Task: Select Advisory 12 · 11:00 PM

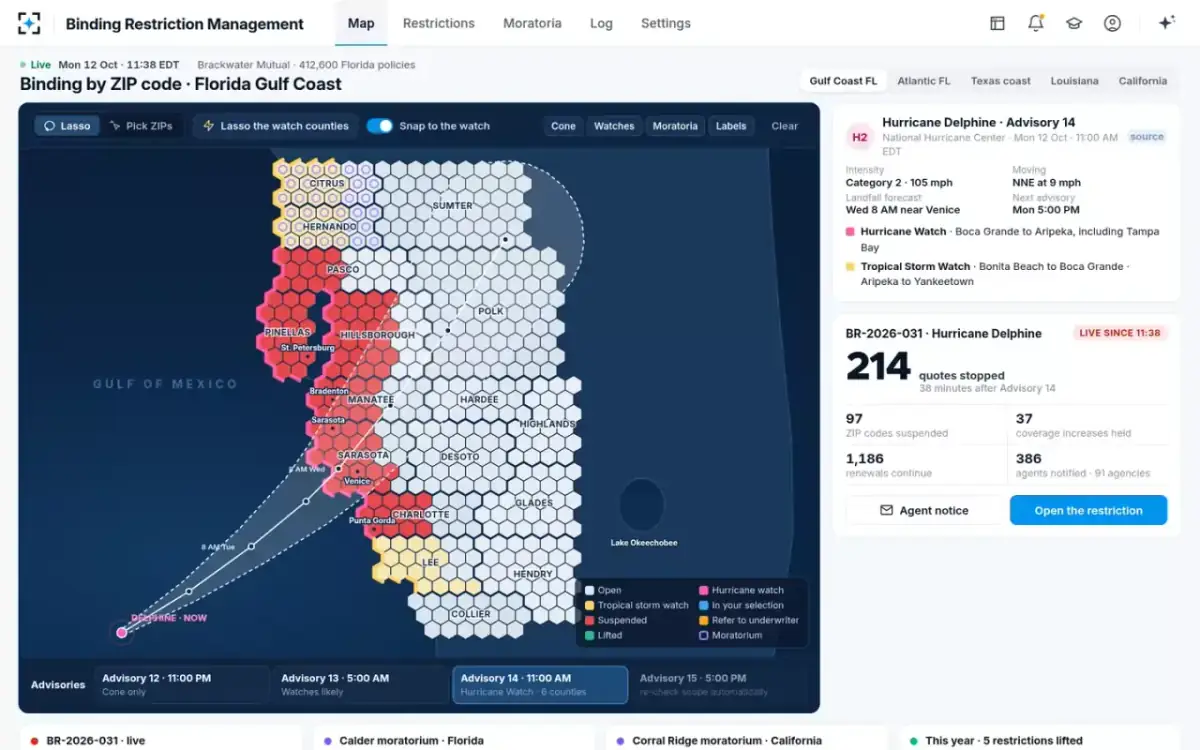Action: click(181, 684)
